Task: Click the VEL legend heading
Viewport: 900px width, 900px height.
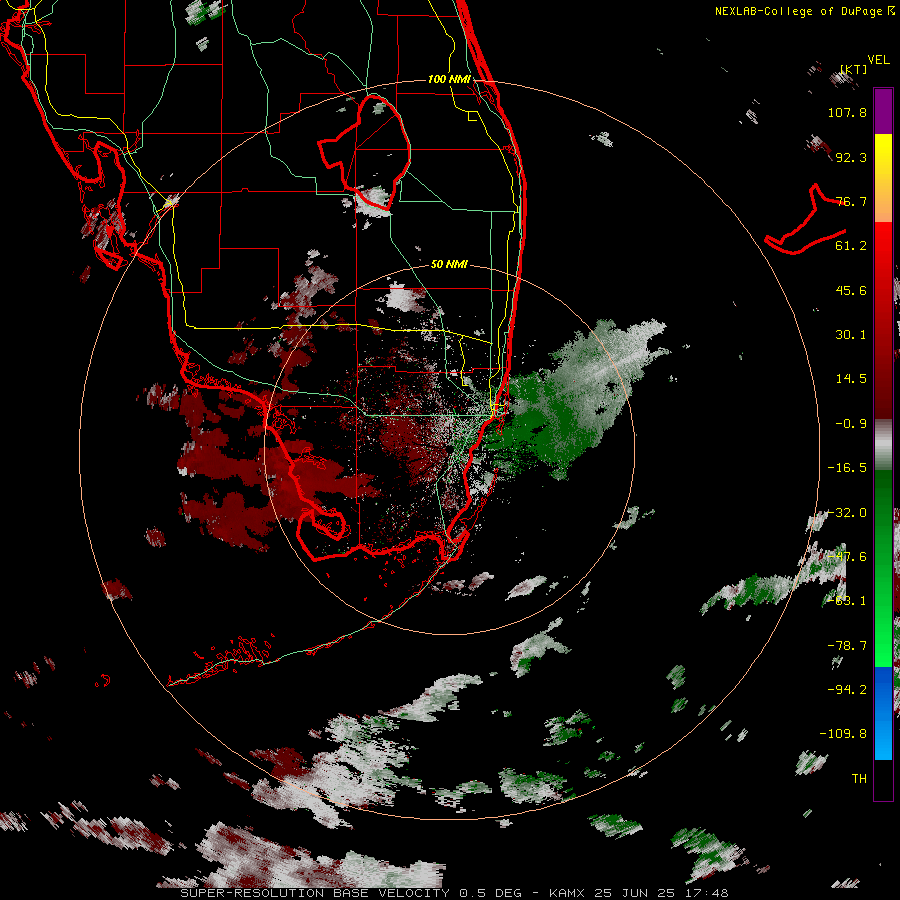Action: pyautogui.click(x=878, y=60)
